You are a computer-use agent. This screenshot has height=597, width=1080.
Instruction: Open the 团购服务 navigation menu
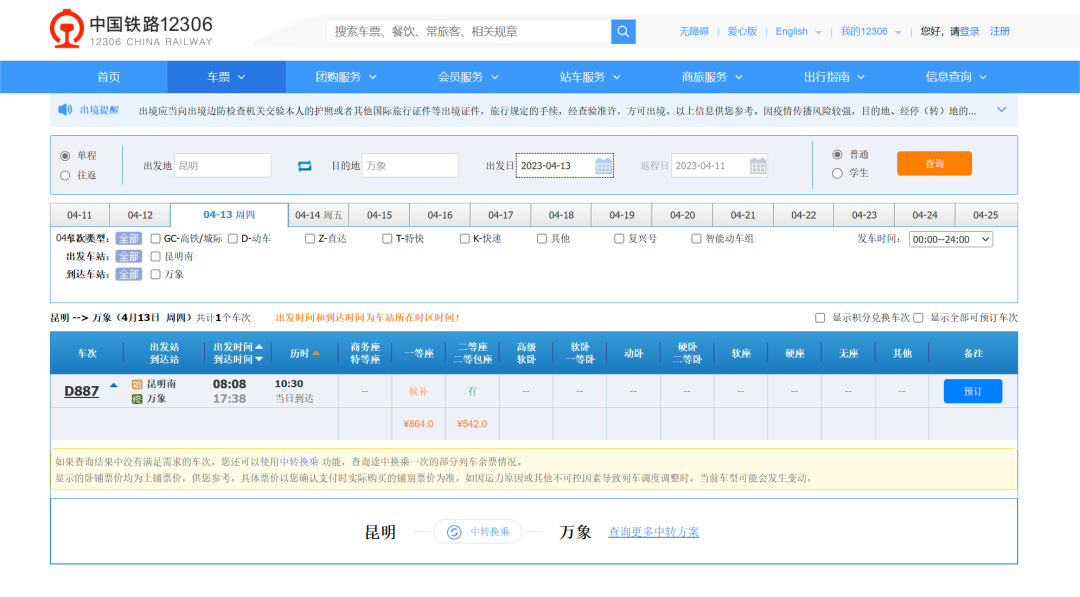tap(346, 77)
